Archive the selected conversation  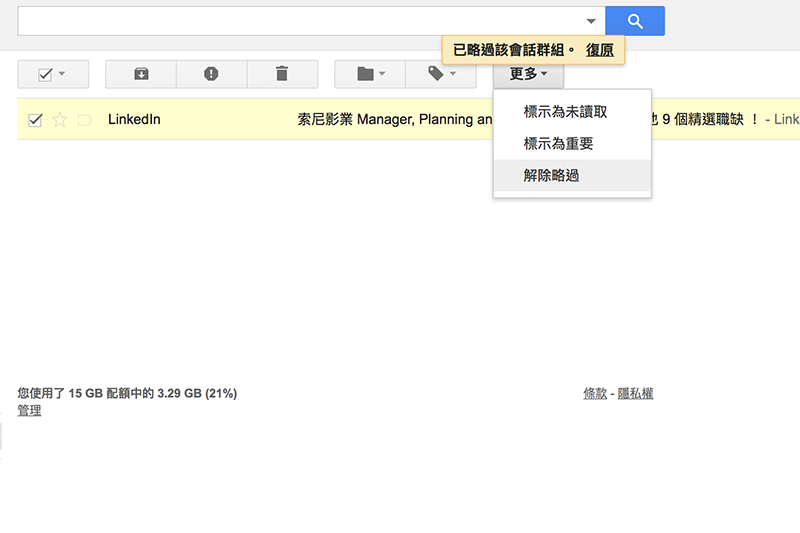(141, 74)
